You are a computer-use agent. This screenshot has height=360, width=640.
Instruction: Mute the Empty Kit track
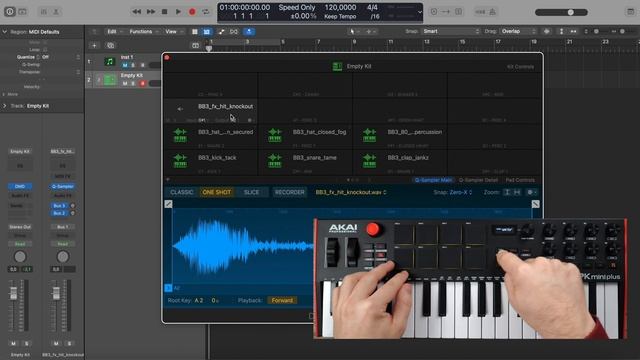pos(125,83)
